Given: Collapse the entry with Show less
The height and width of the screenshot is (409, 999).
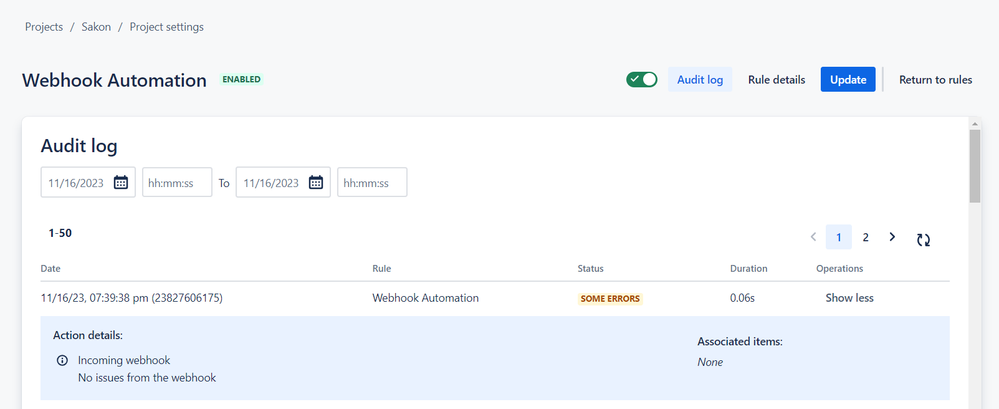Looking at the screenshot, I should pyautogui.click(x=849, y=298).
